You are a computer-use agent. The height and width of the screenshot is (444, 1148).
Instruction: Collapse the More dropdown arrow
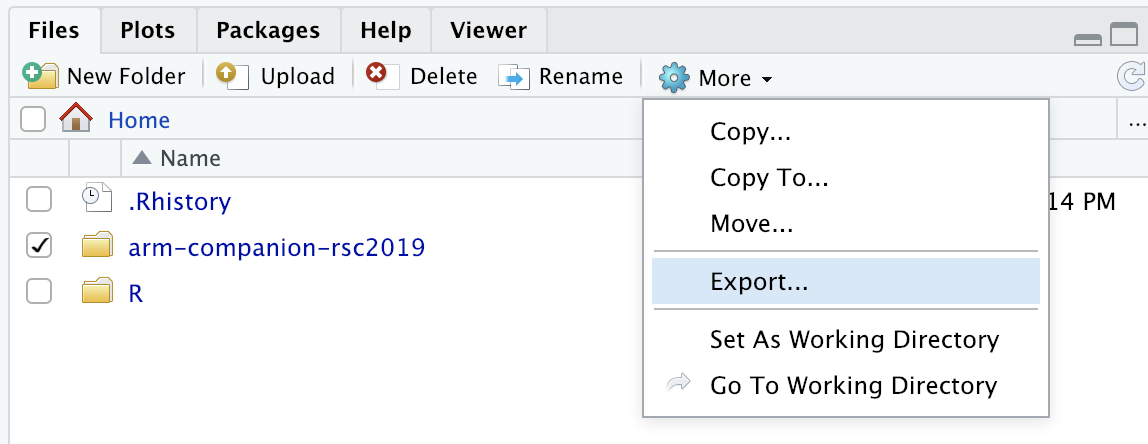(x=767, y=79)
